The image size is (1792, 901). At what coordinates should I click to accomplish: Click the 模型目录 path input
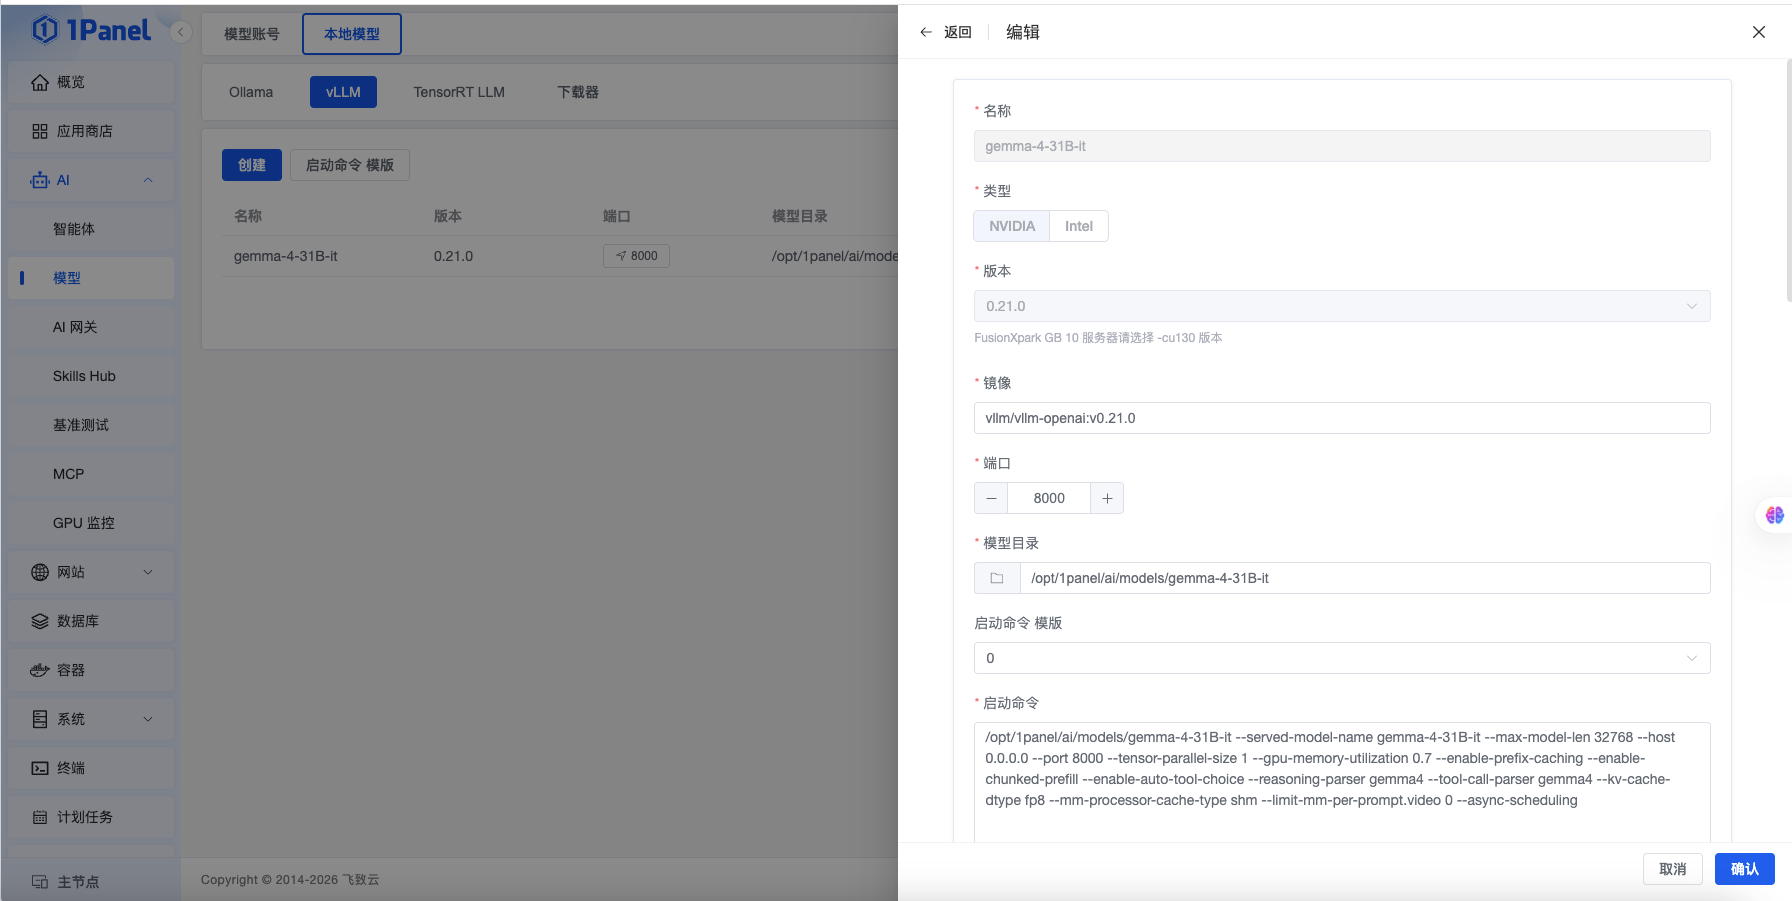pos(1365,578)
